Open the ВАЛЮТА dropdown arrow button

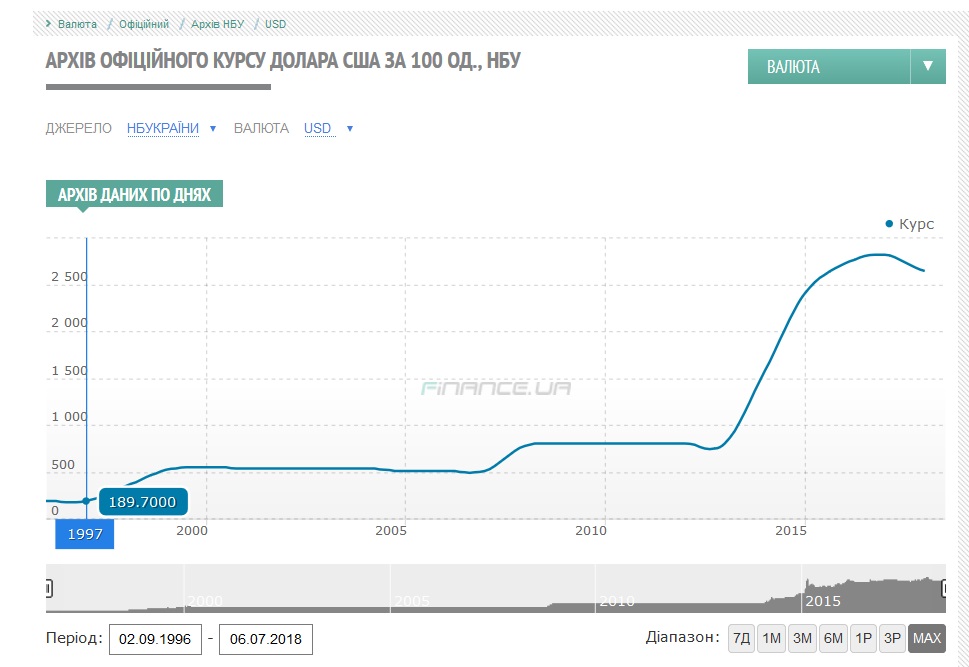[927, 67]
